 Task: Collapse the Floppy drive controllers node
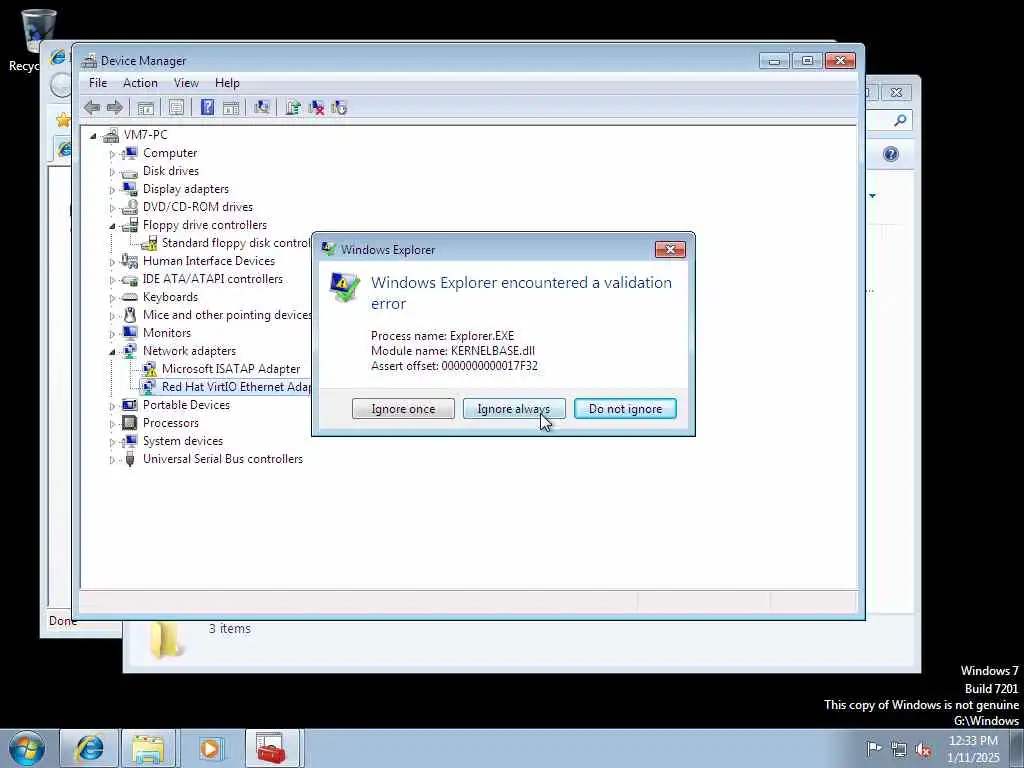click(x=112, y=226)
